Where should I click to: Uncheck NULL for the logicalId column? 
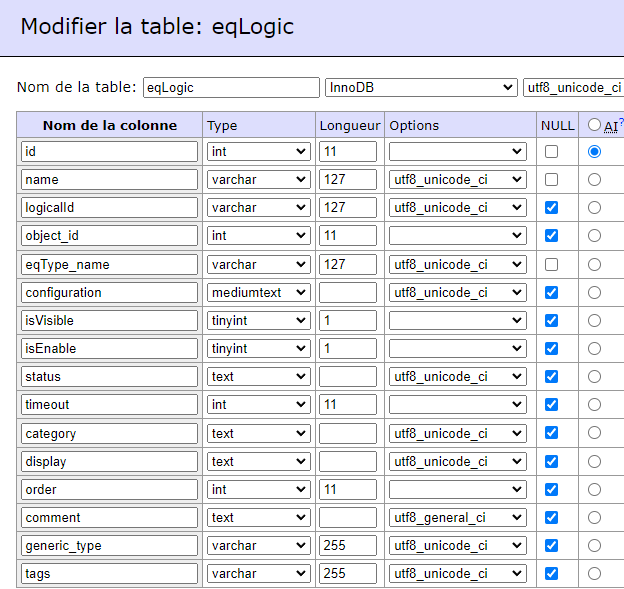pos(551,207)
